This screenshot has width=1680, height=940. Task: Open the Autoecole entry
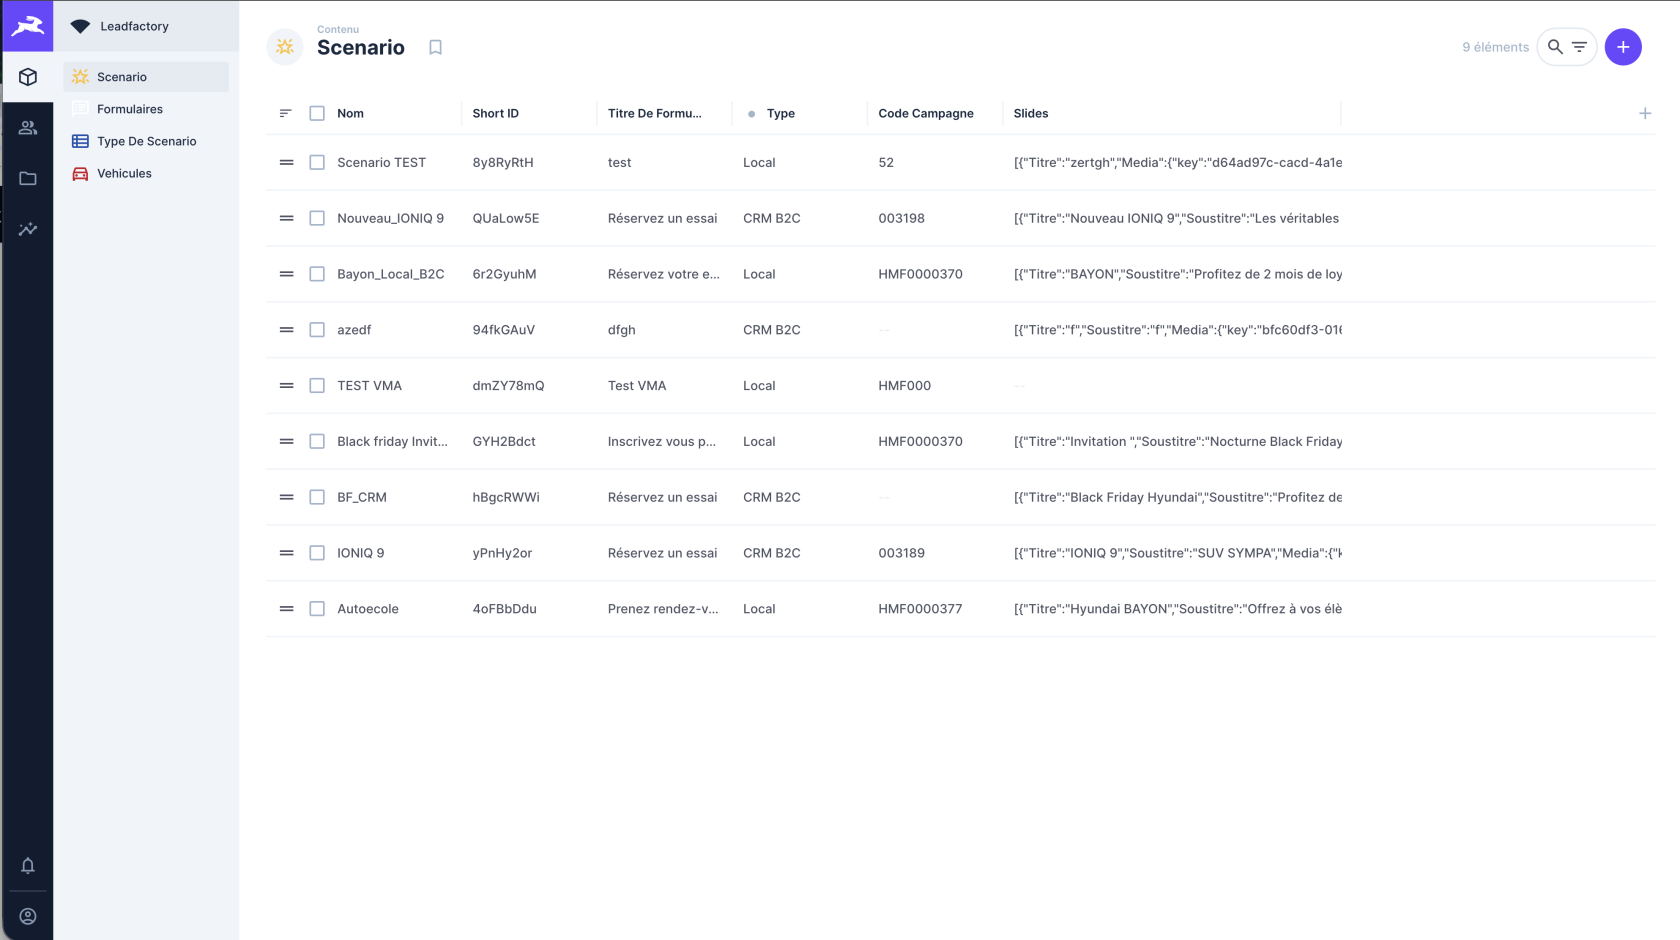pos(368,609)
